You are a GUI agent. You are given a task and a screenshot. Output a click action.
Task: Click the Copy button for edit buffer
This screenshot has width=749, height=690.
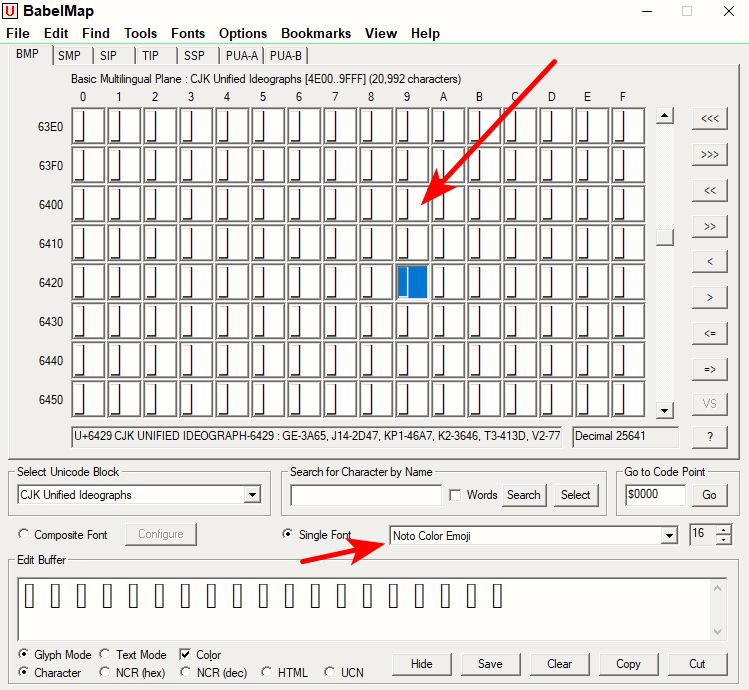[x=628, y=664]
